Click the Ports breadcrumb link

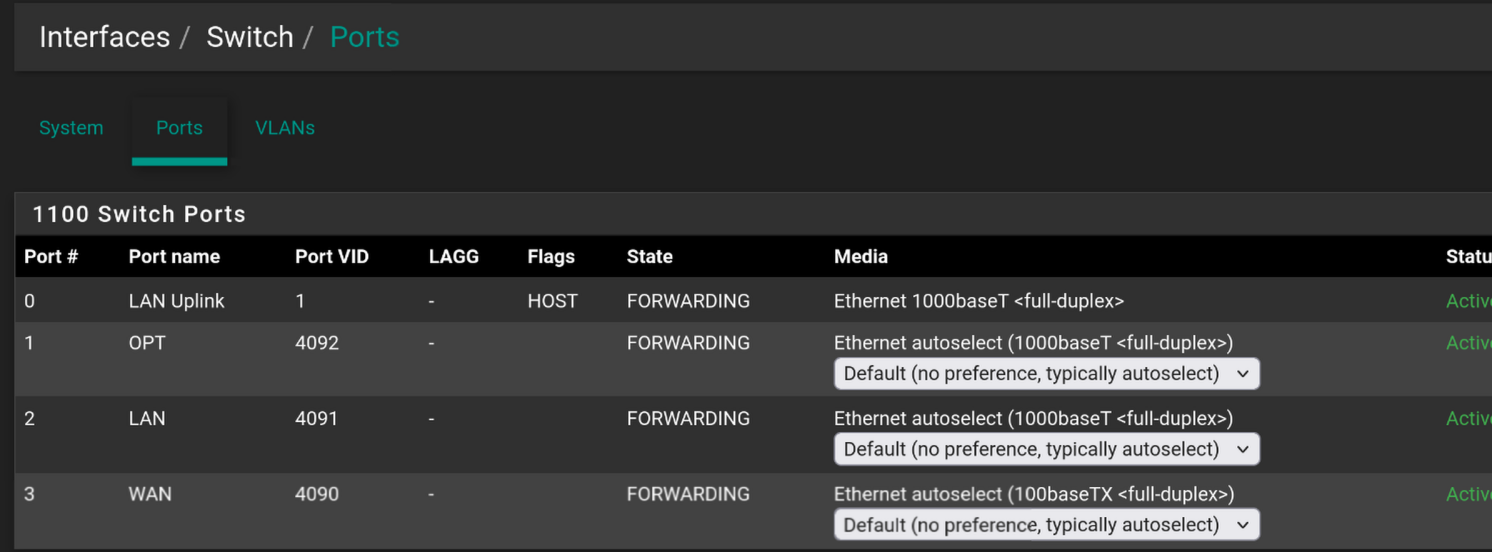(365, 37)
